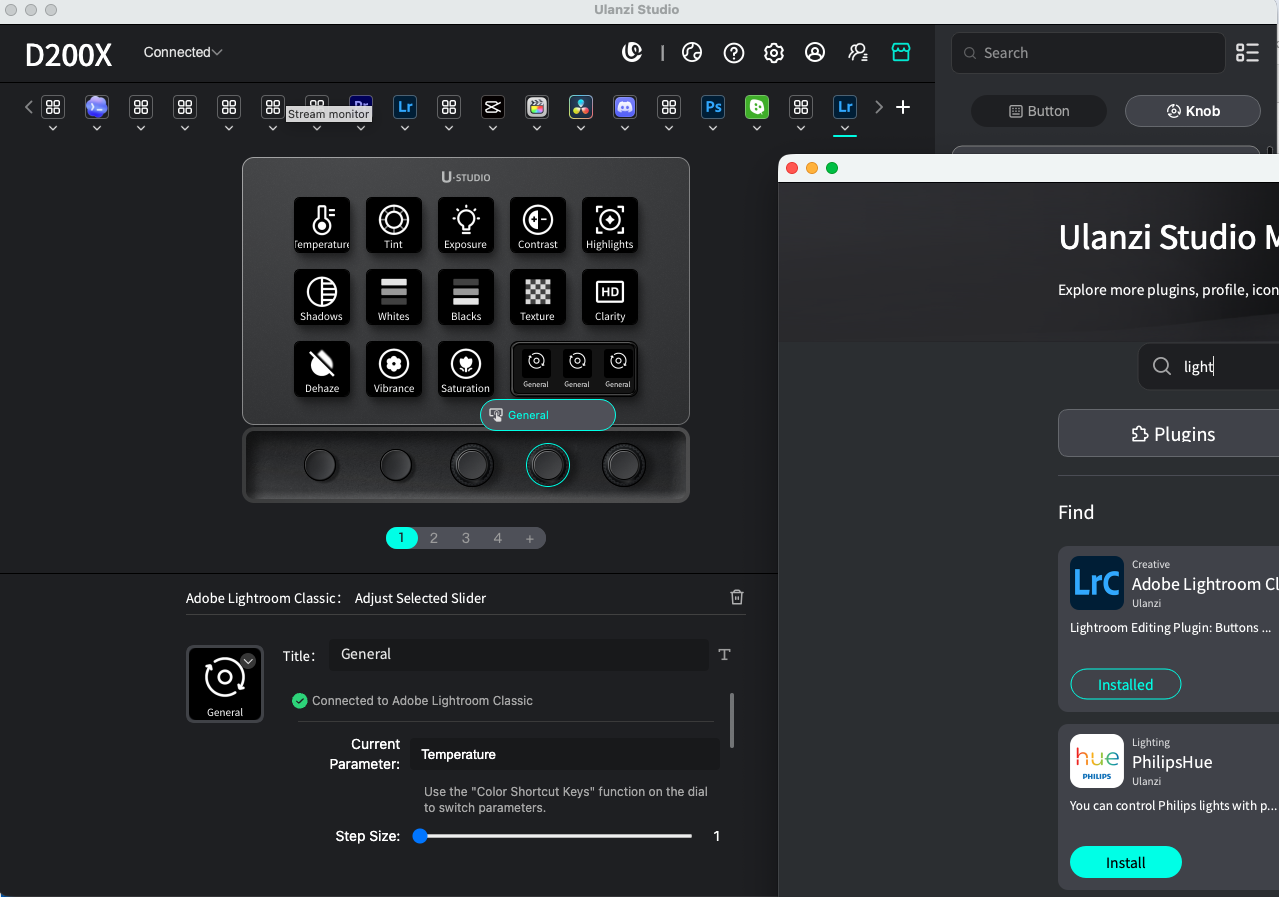Screen dimensions: 1279x897
Task: Switch to the Button tab
Action: coord(1039,111)
